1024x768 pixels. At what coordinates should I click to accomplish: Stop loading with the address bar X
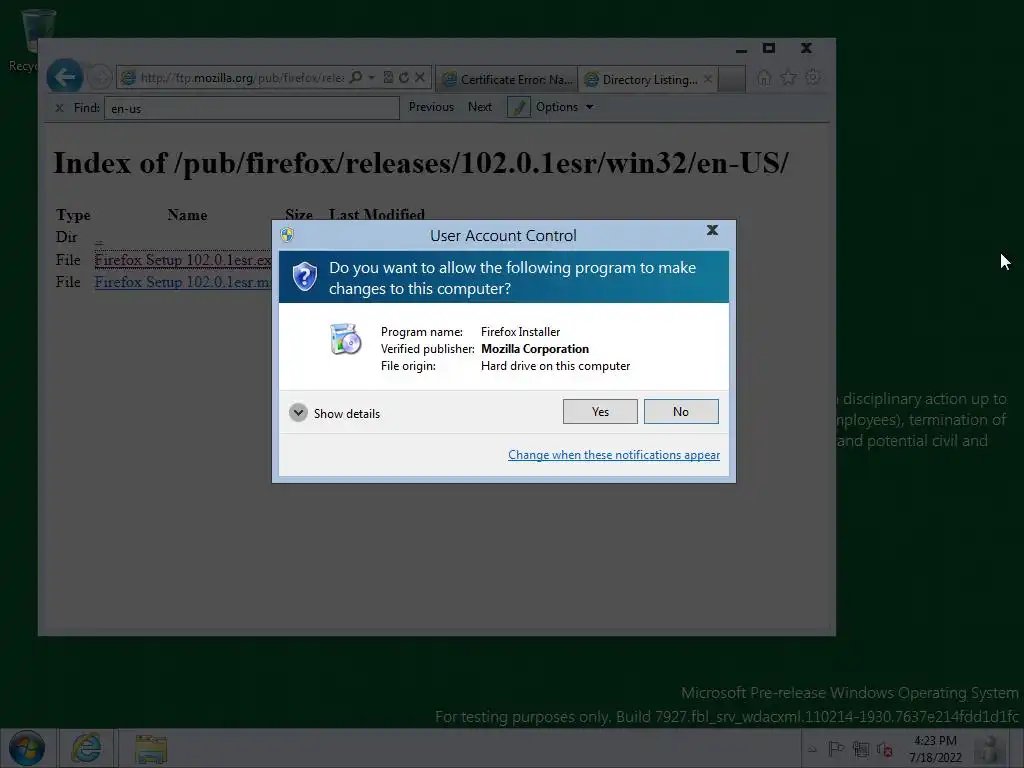(x=420, y=78)
